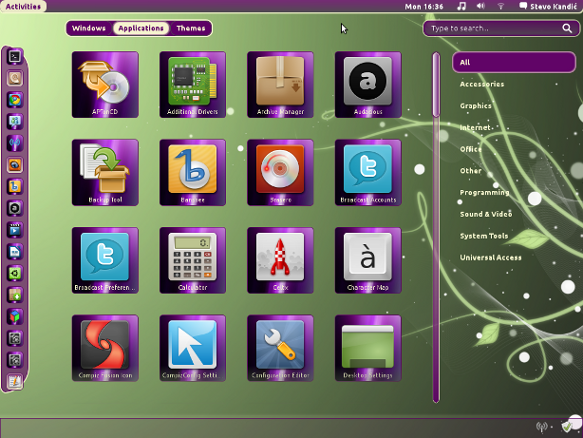Open Desktop Settings
This screenshot has width=583, height=438.
pyautogui.click(x=368, y=348)
